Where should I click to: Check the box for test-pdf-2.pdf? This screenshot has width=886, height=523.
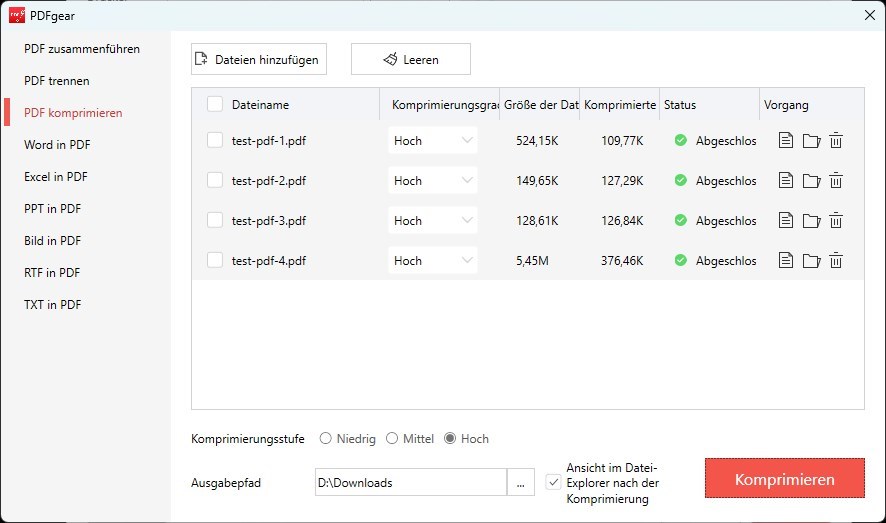click(215, 180)
